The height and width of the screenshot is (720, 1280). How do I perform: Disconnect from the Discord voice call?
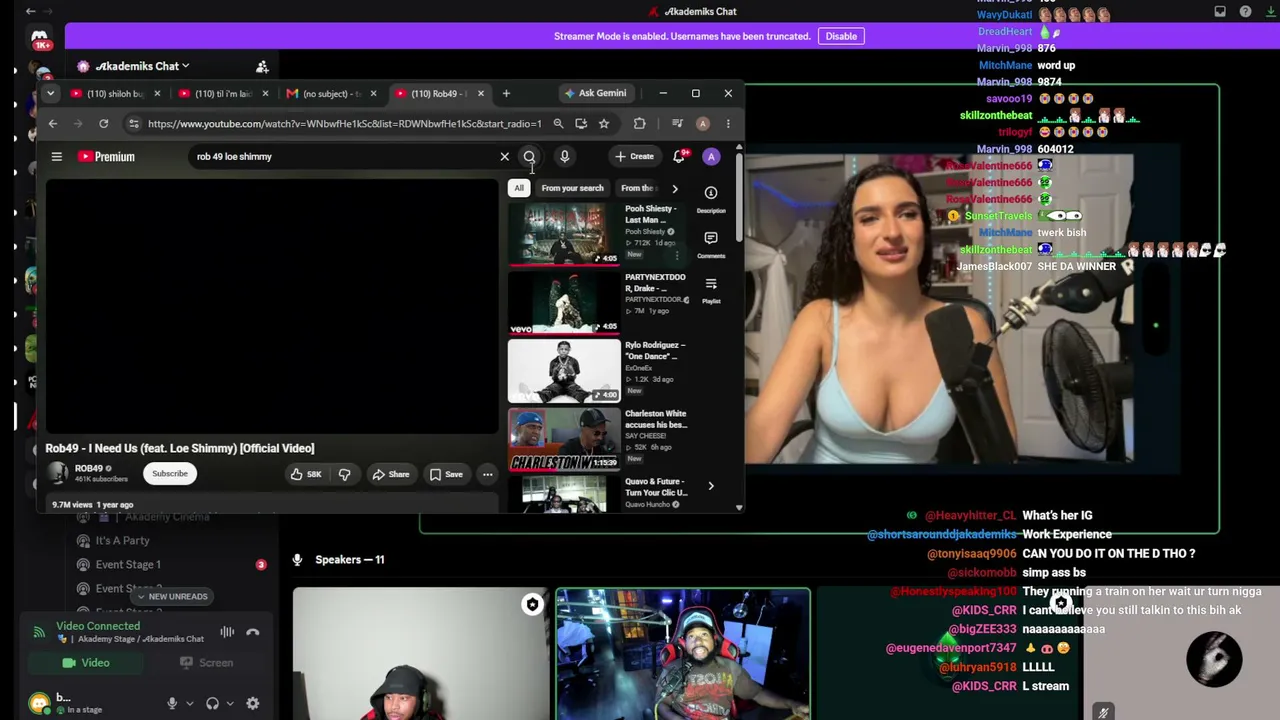click(x=253, y=632)
